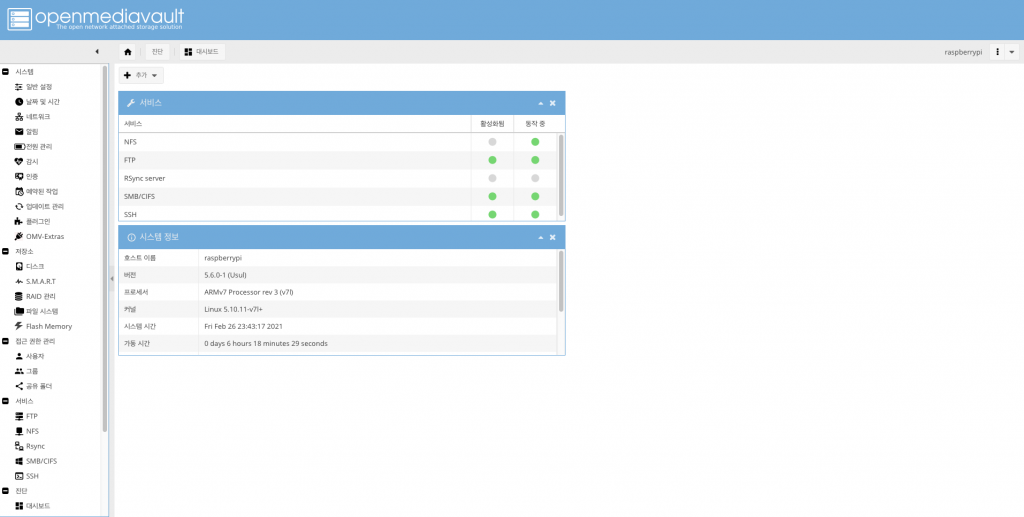Open the kebab menu next to raspberrypi

point(997,52)
